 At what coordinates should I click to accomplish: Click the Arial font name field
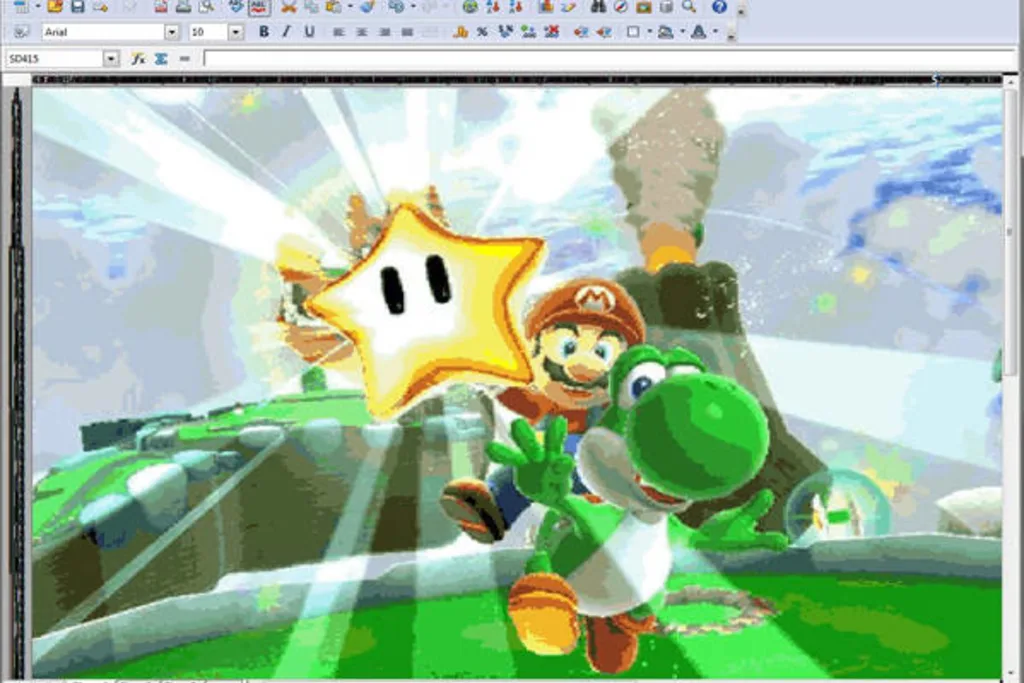[x=103, y=31]
